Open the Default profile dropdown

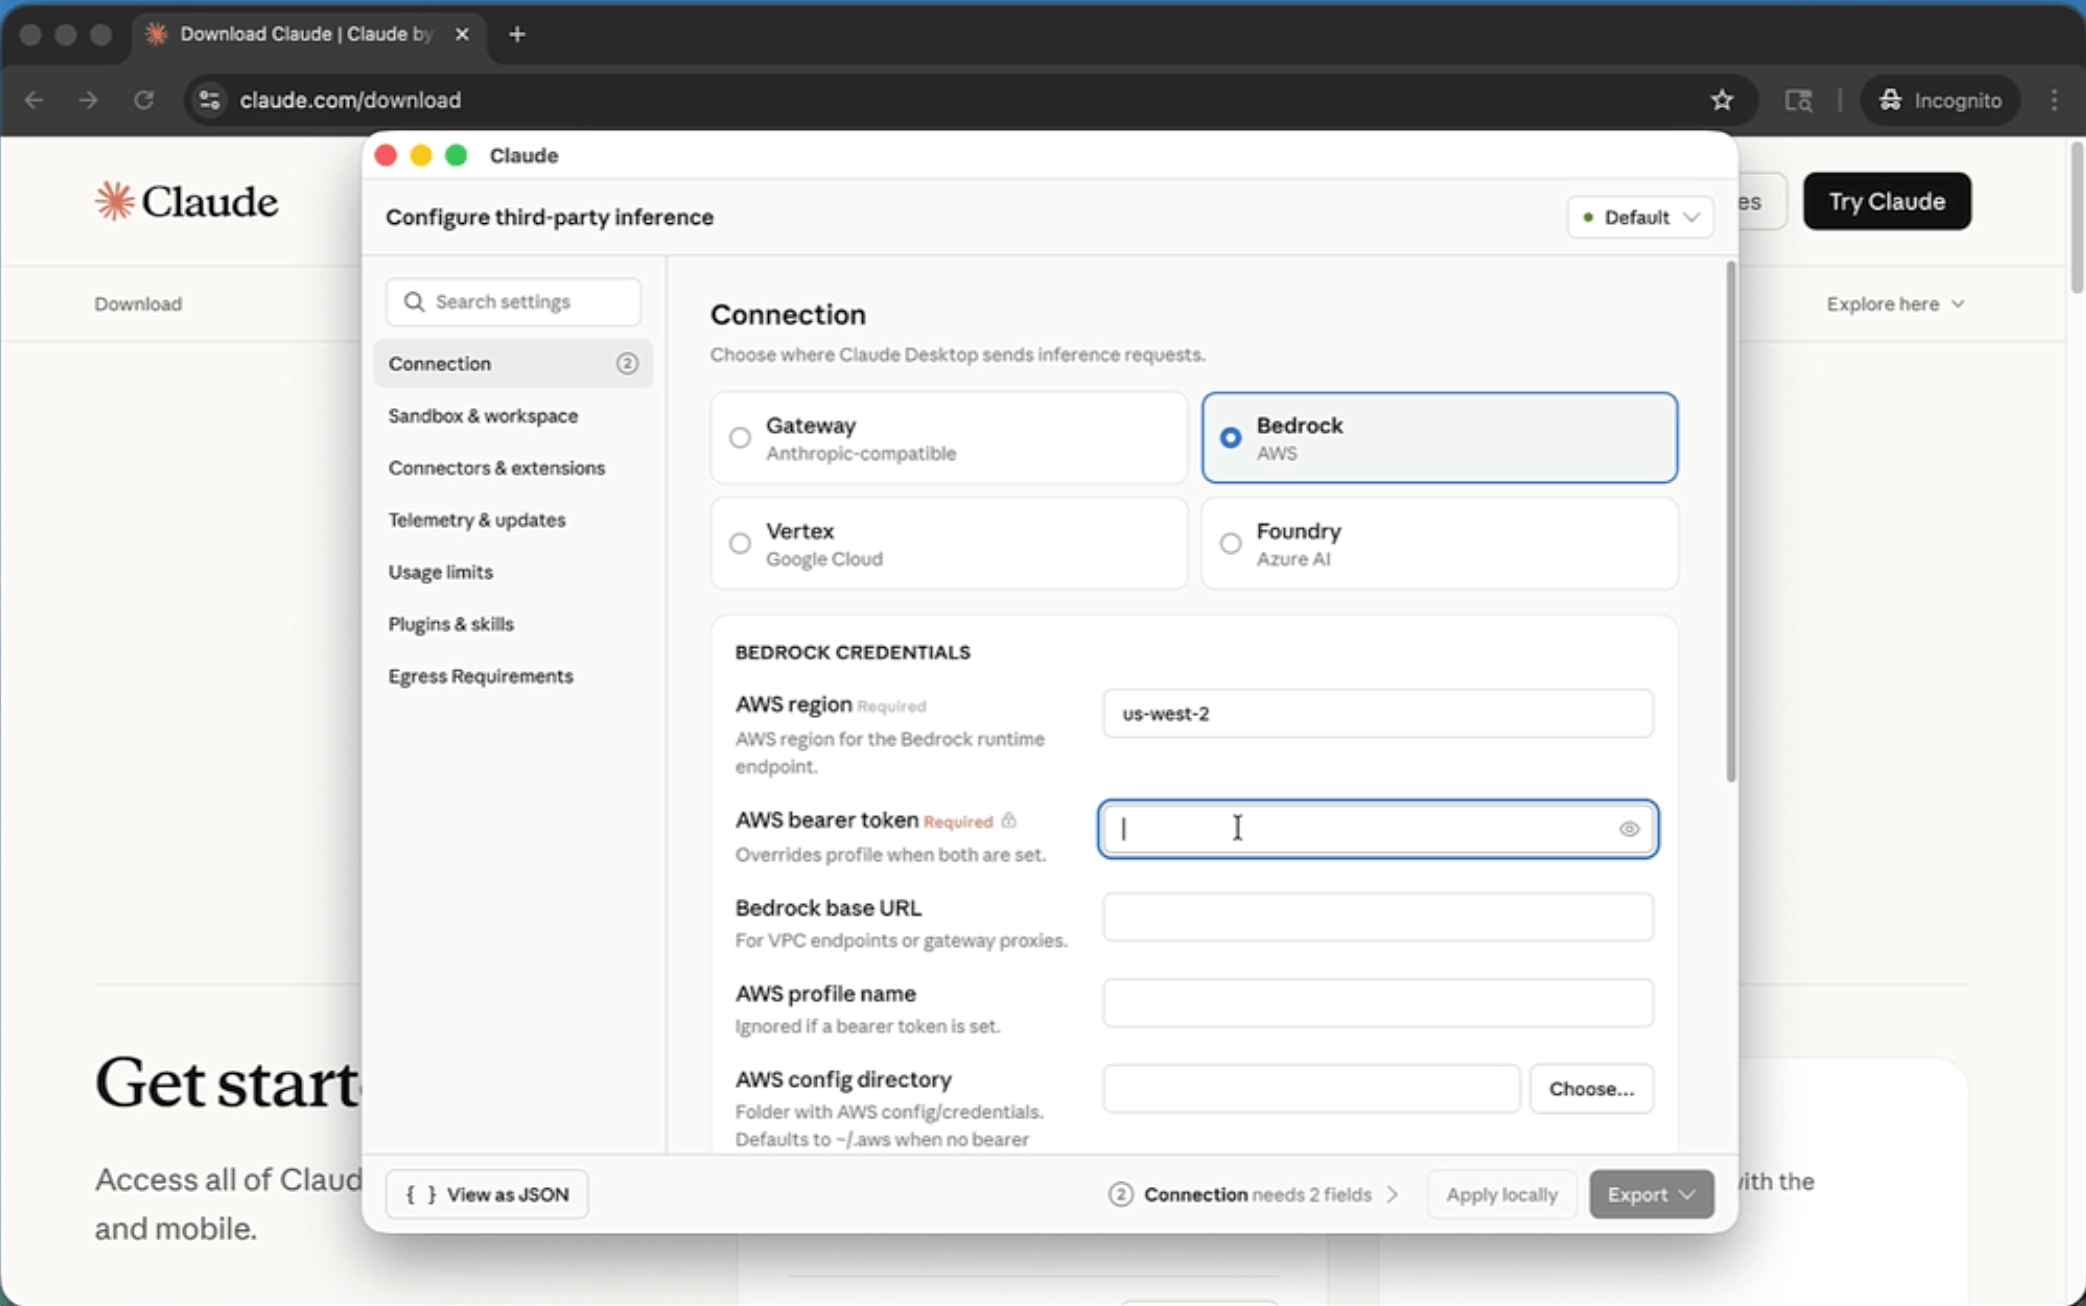tap(1640, 217)
